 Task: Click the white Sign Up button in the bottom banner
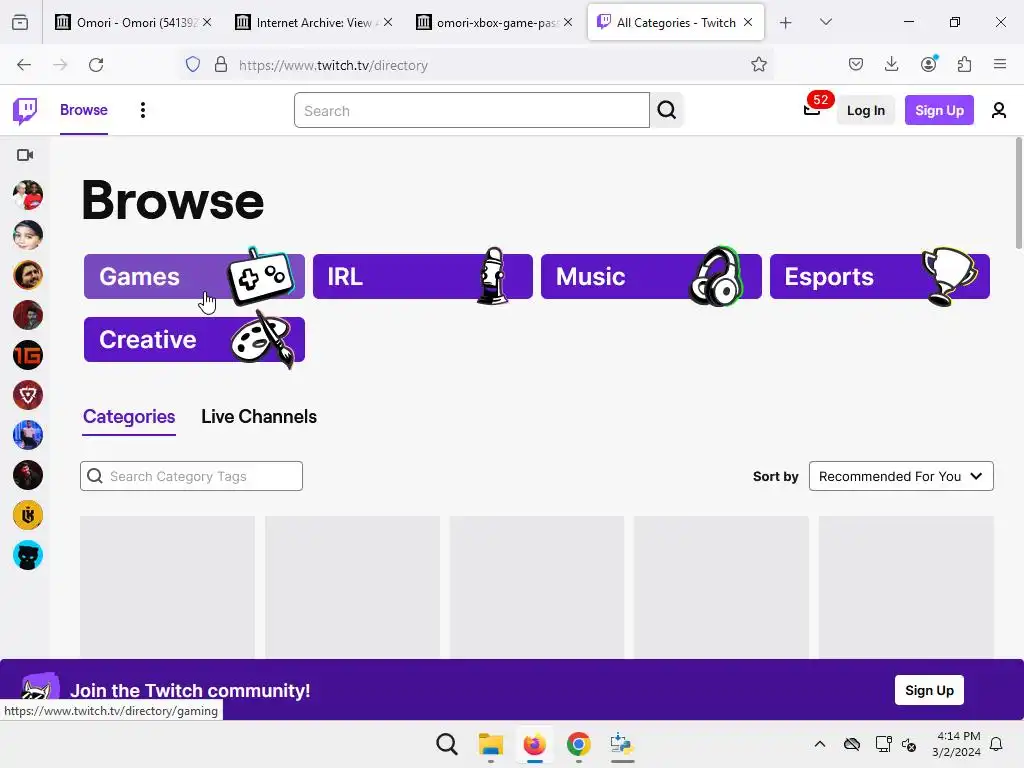pyautogui.click(x=929, y=690)
